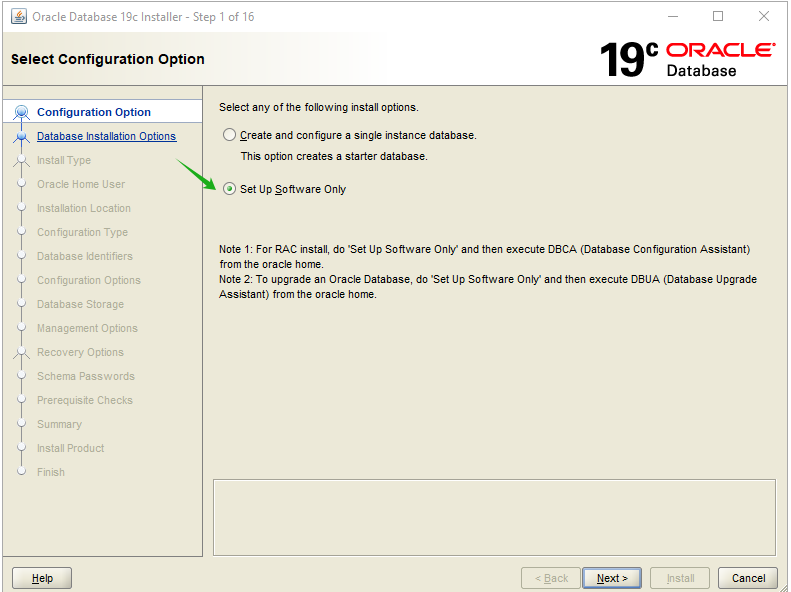The width and height of the screenshot is (791, 592).
Task: Click the Java installer icon in title bar
Action: [19, 16]
